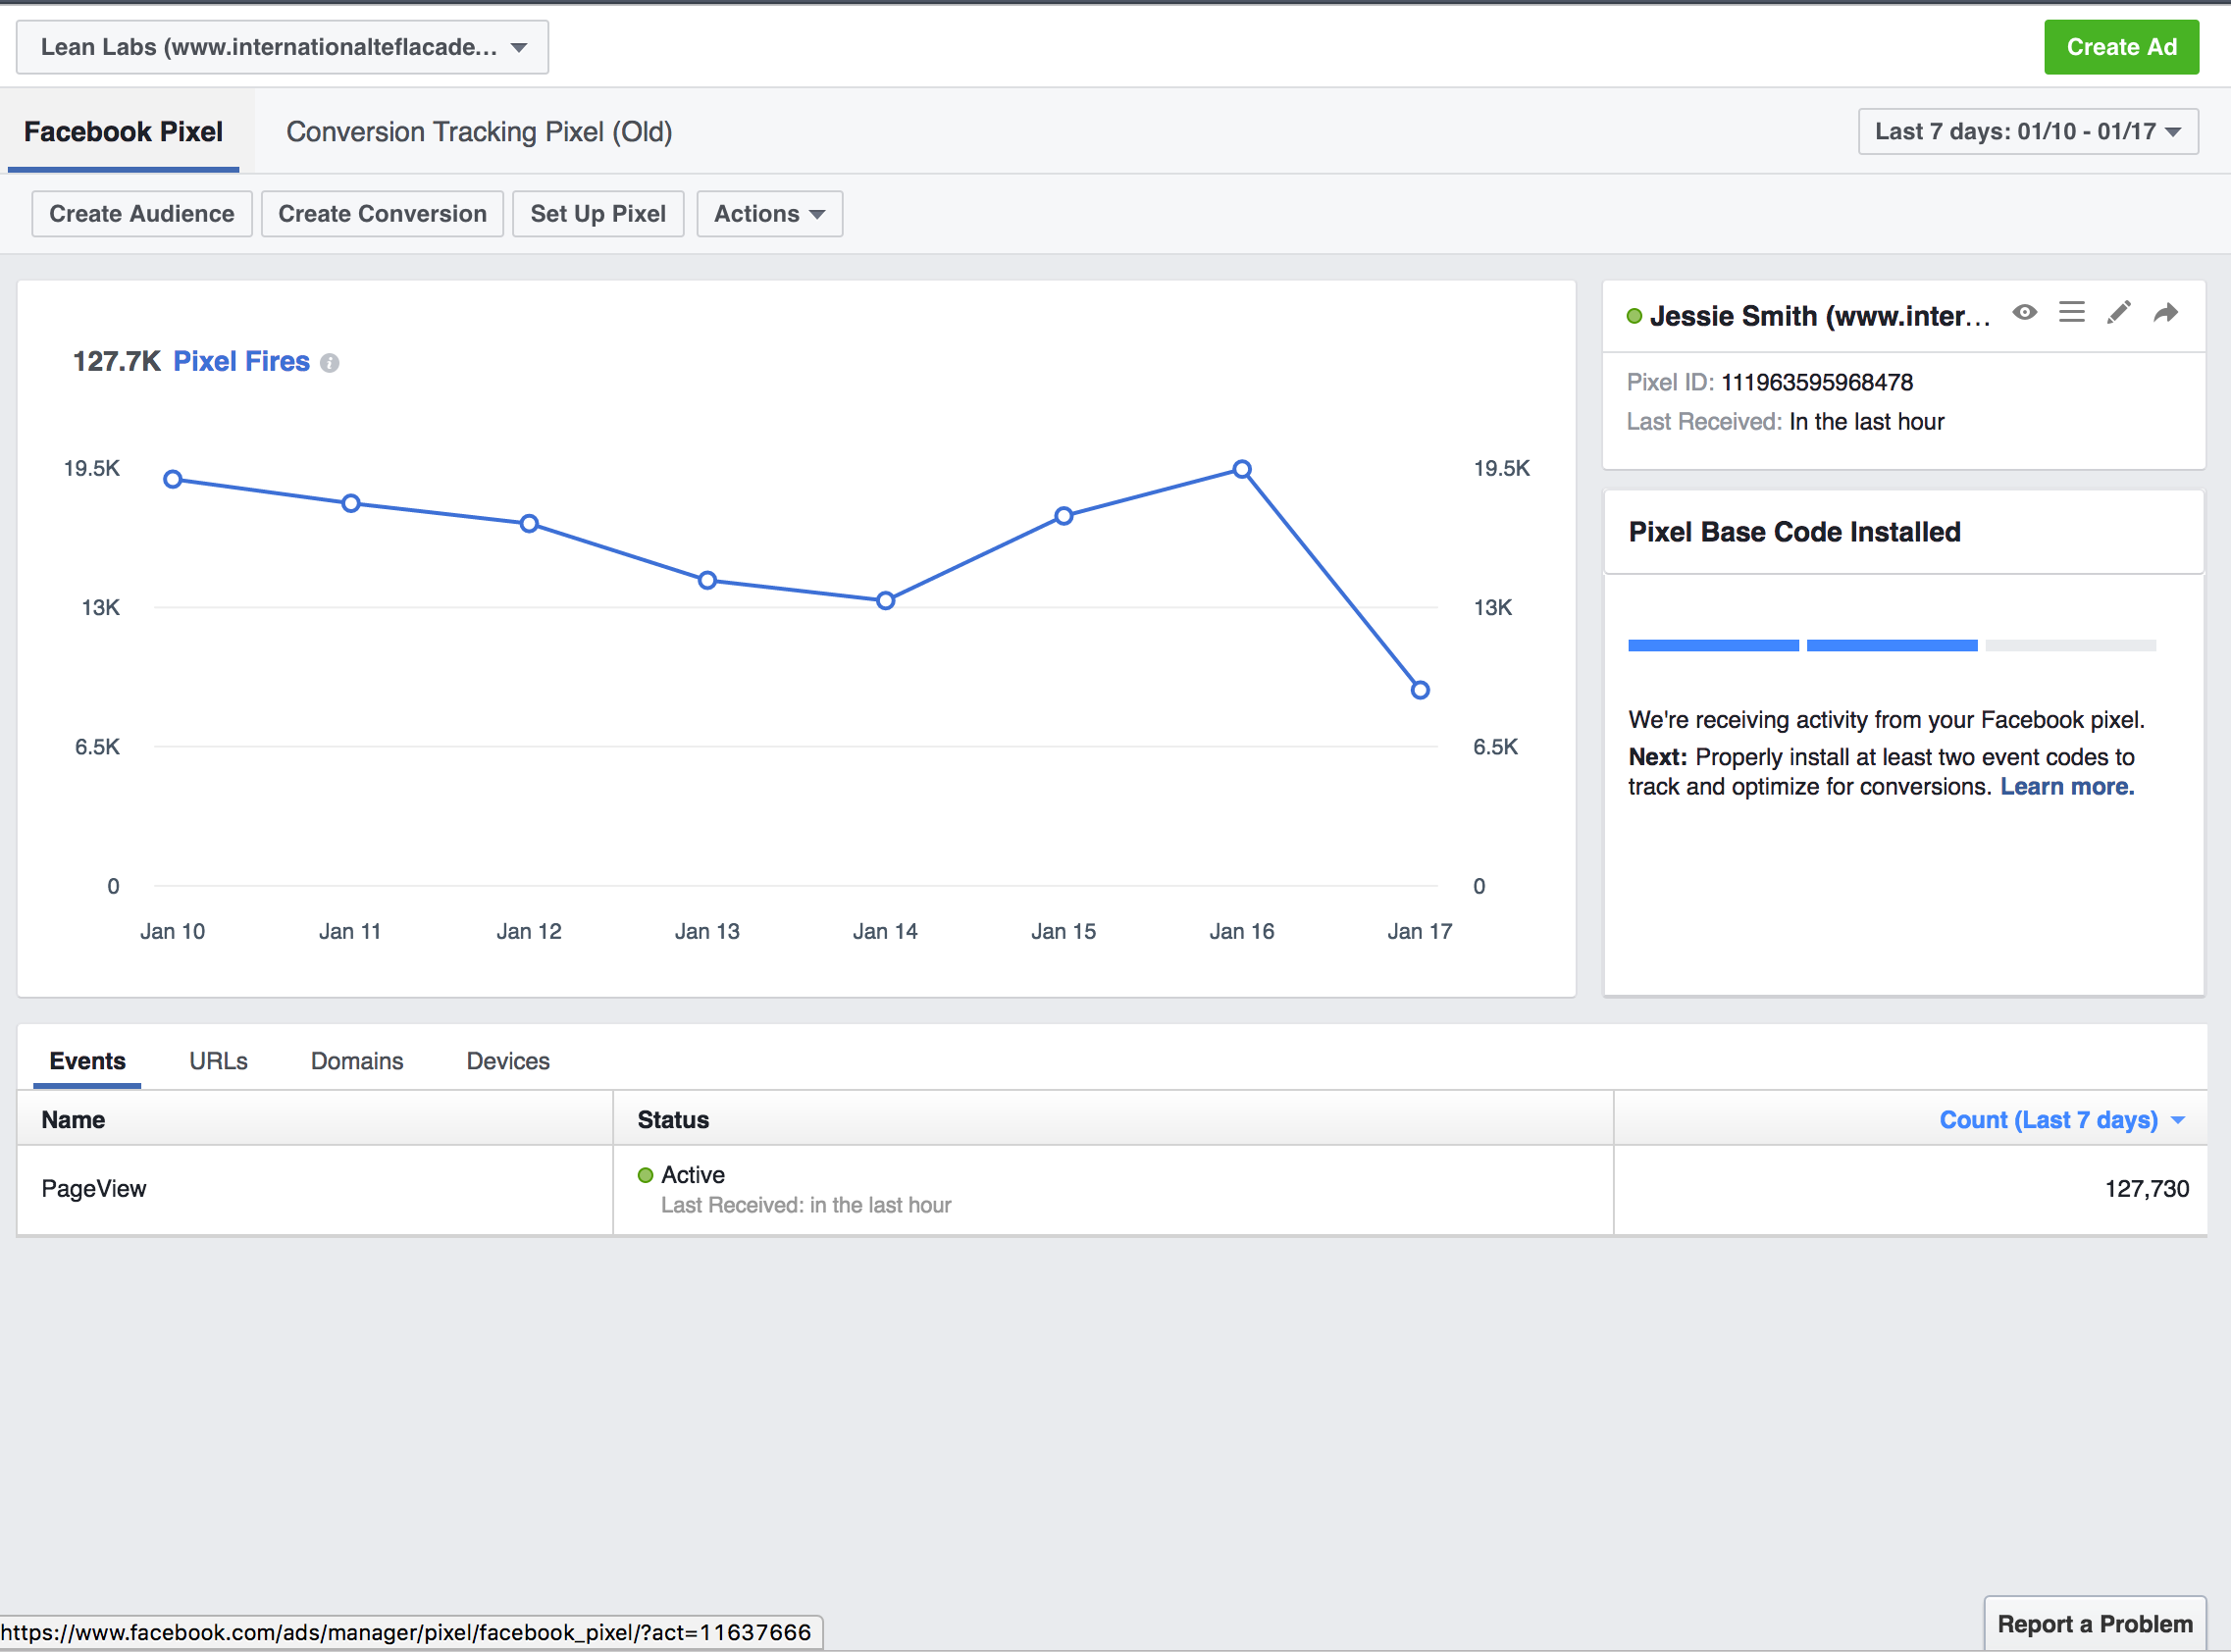This screenshot has height=1652, width=2231.
Task: Click the share arrow icon in the pixel card
Action: point(2165,314)
